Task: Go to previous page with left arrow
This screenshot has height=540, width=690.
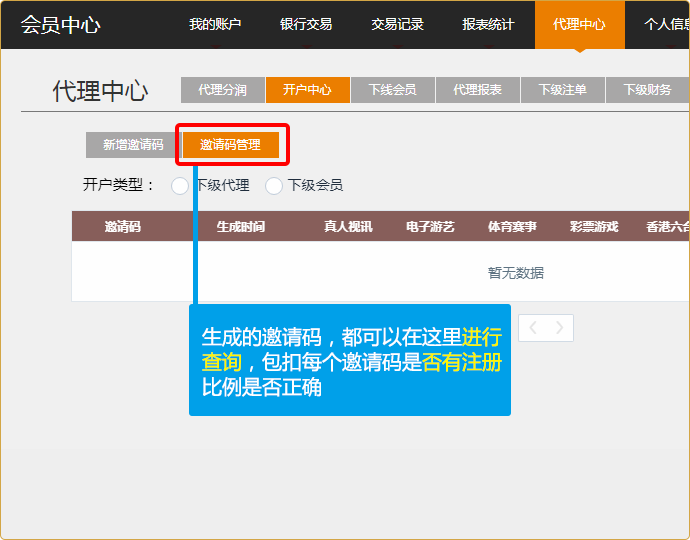Action: pos(533,328)
